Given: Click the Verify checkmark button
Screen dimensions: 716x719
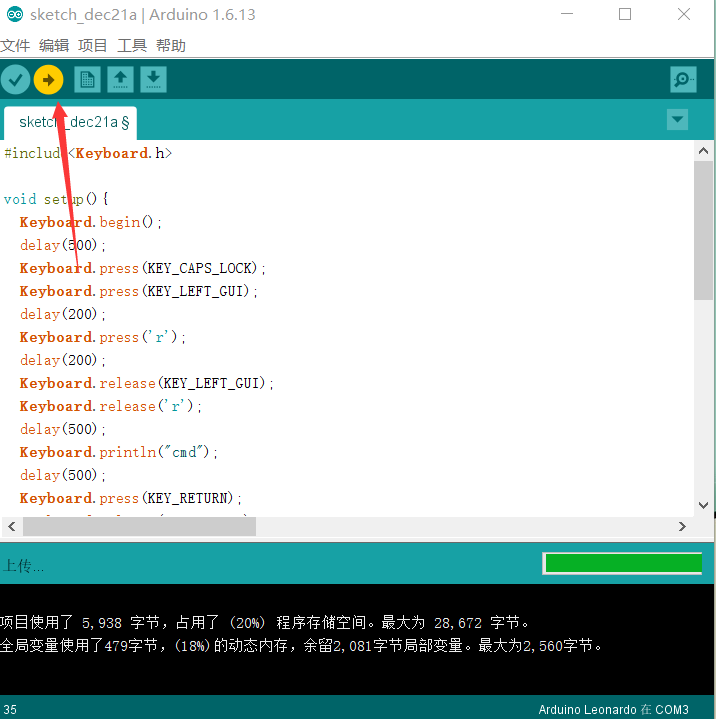Looking at the screenshot, I should [x=16, y=80].
